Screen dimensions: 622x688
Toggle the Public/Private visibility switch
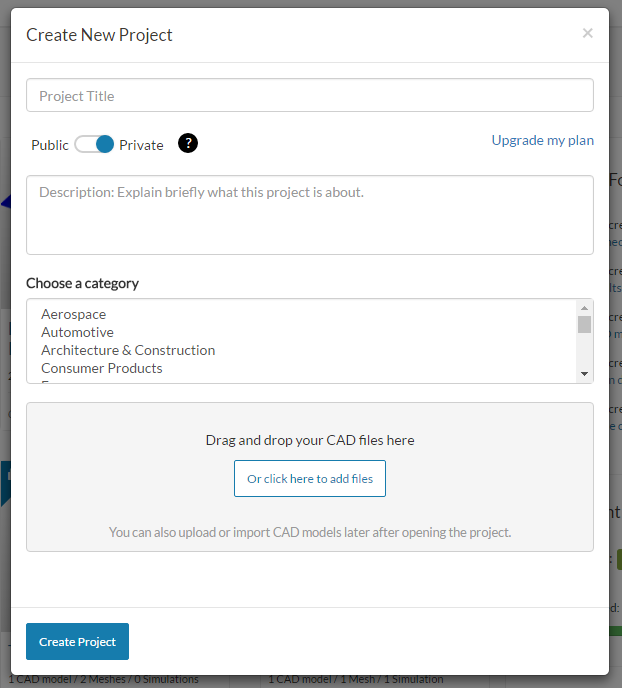(x=95, y=144)
